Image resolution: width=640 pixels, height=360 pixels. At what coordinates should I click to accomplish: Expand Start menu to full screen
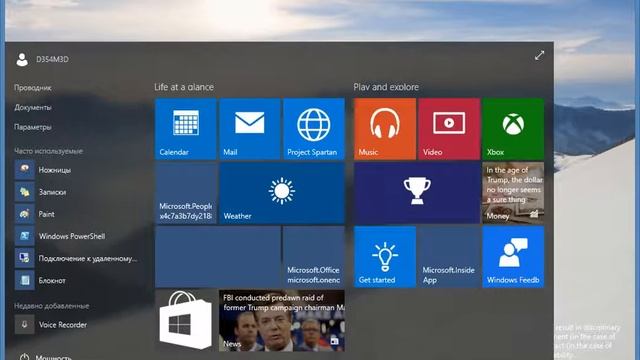pos(540,56)
